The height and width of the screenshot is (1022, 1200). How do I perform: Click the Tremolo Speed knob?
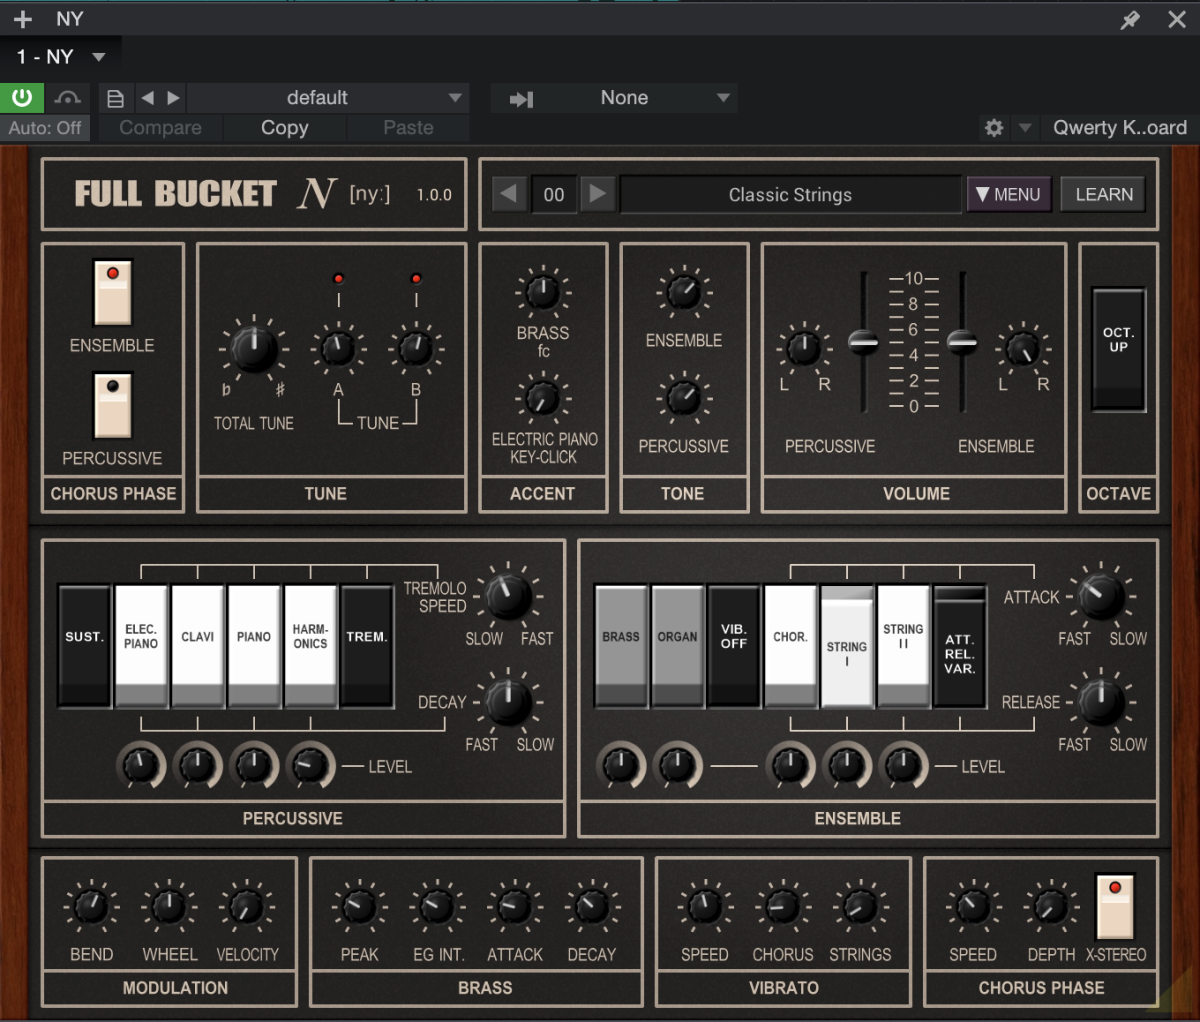tap(508, 597)
